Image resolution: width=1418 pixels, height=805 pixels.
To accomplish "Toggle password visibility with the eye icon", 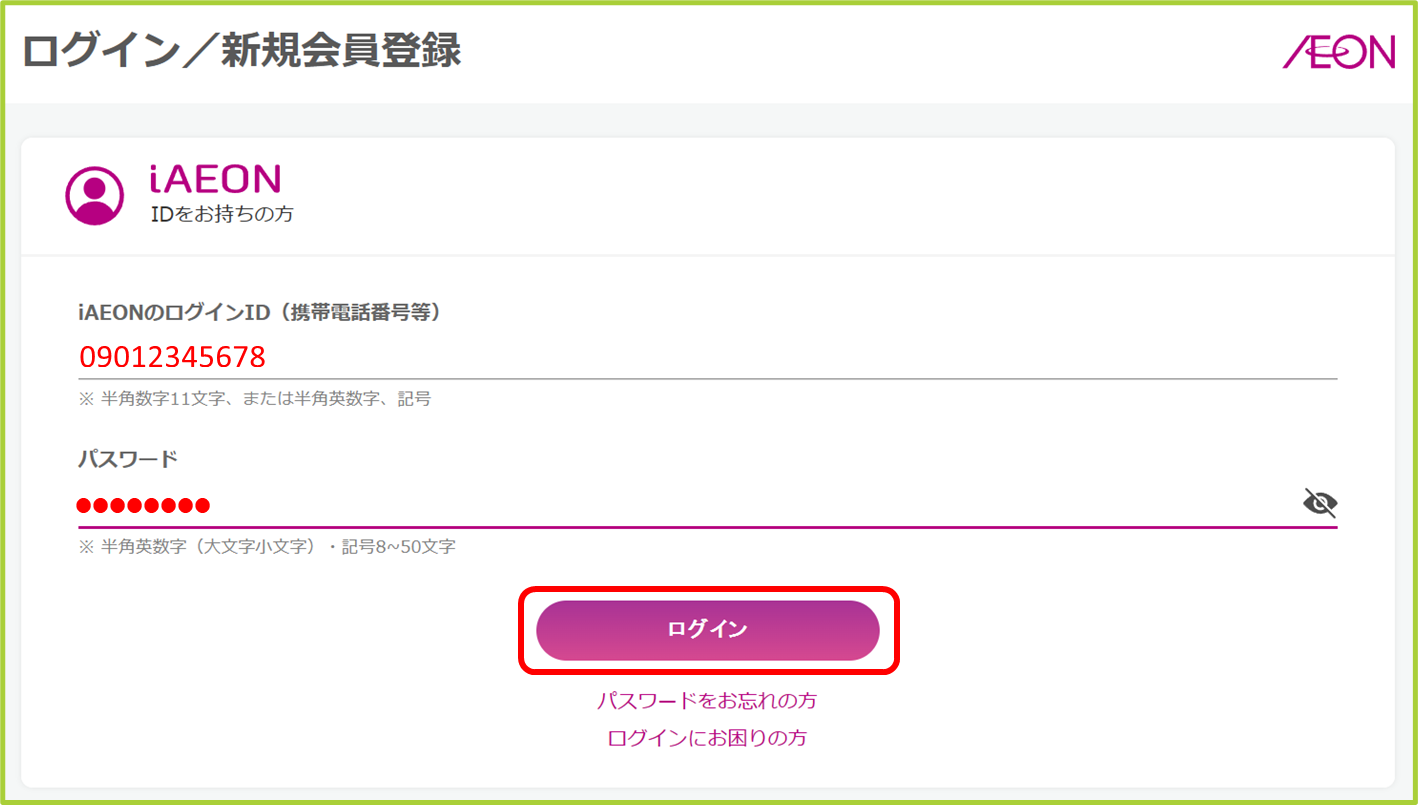I will pos(1320,502).
